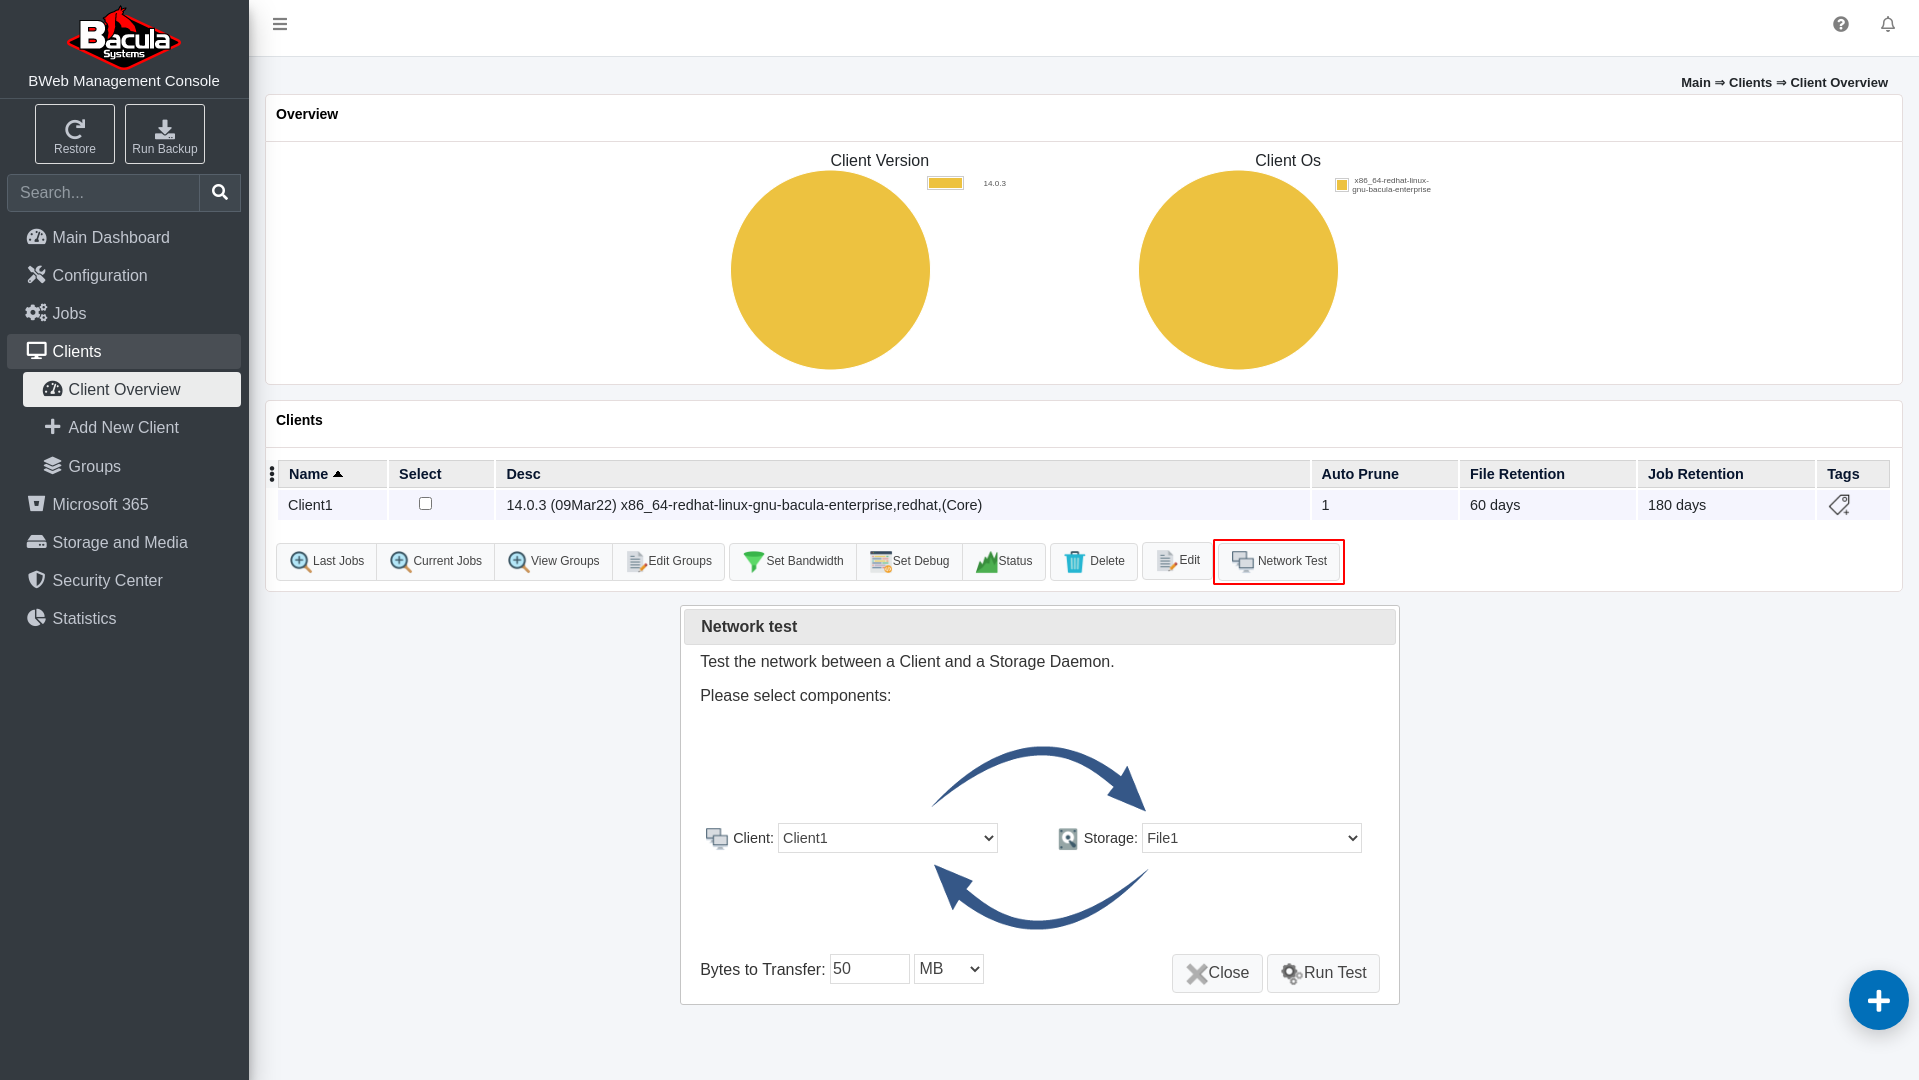Sort by Job Retention column header
The image size is (1919, 1080).
(1725, 474)
